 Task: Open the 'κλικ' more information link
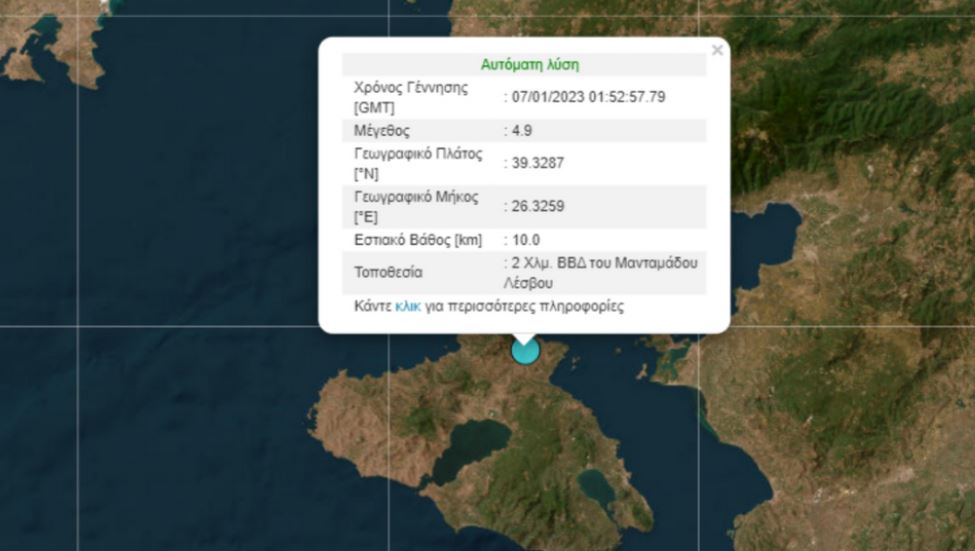(407, 306)
